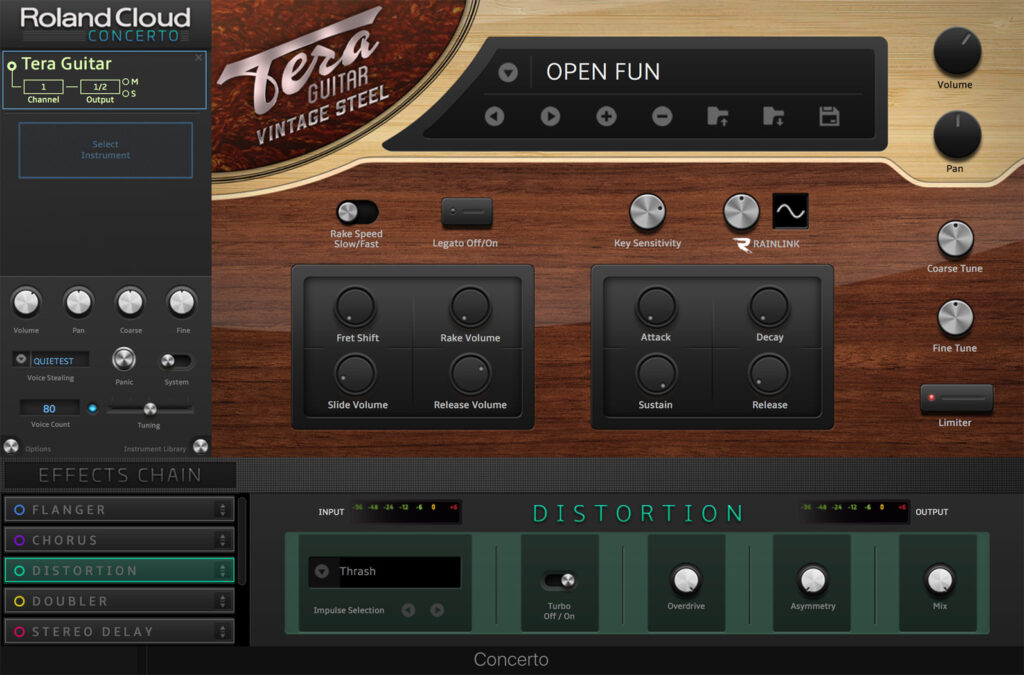
Task: Click the Fret Shift knob
Action: pyautogui.click(x=355, y=307)
